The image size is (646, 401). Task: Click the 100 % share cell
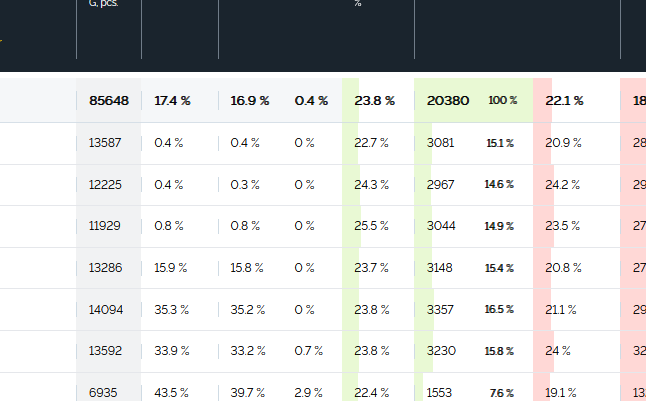[503, 100]
